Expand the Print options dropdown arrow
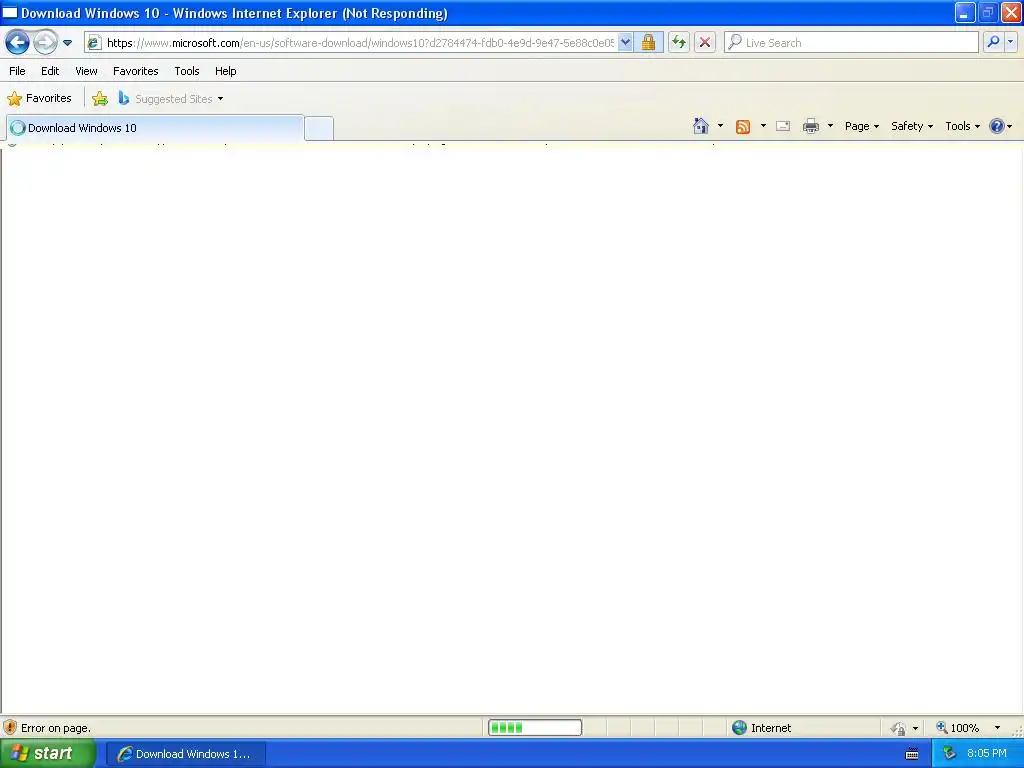The height and width of the screenshot is (768, 1024). pyautogui.click(x=830, y=126)
